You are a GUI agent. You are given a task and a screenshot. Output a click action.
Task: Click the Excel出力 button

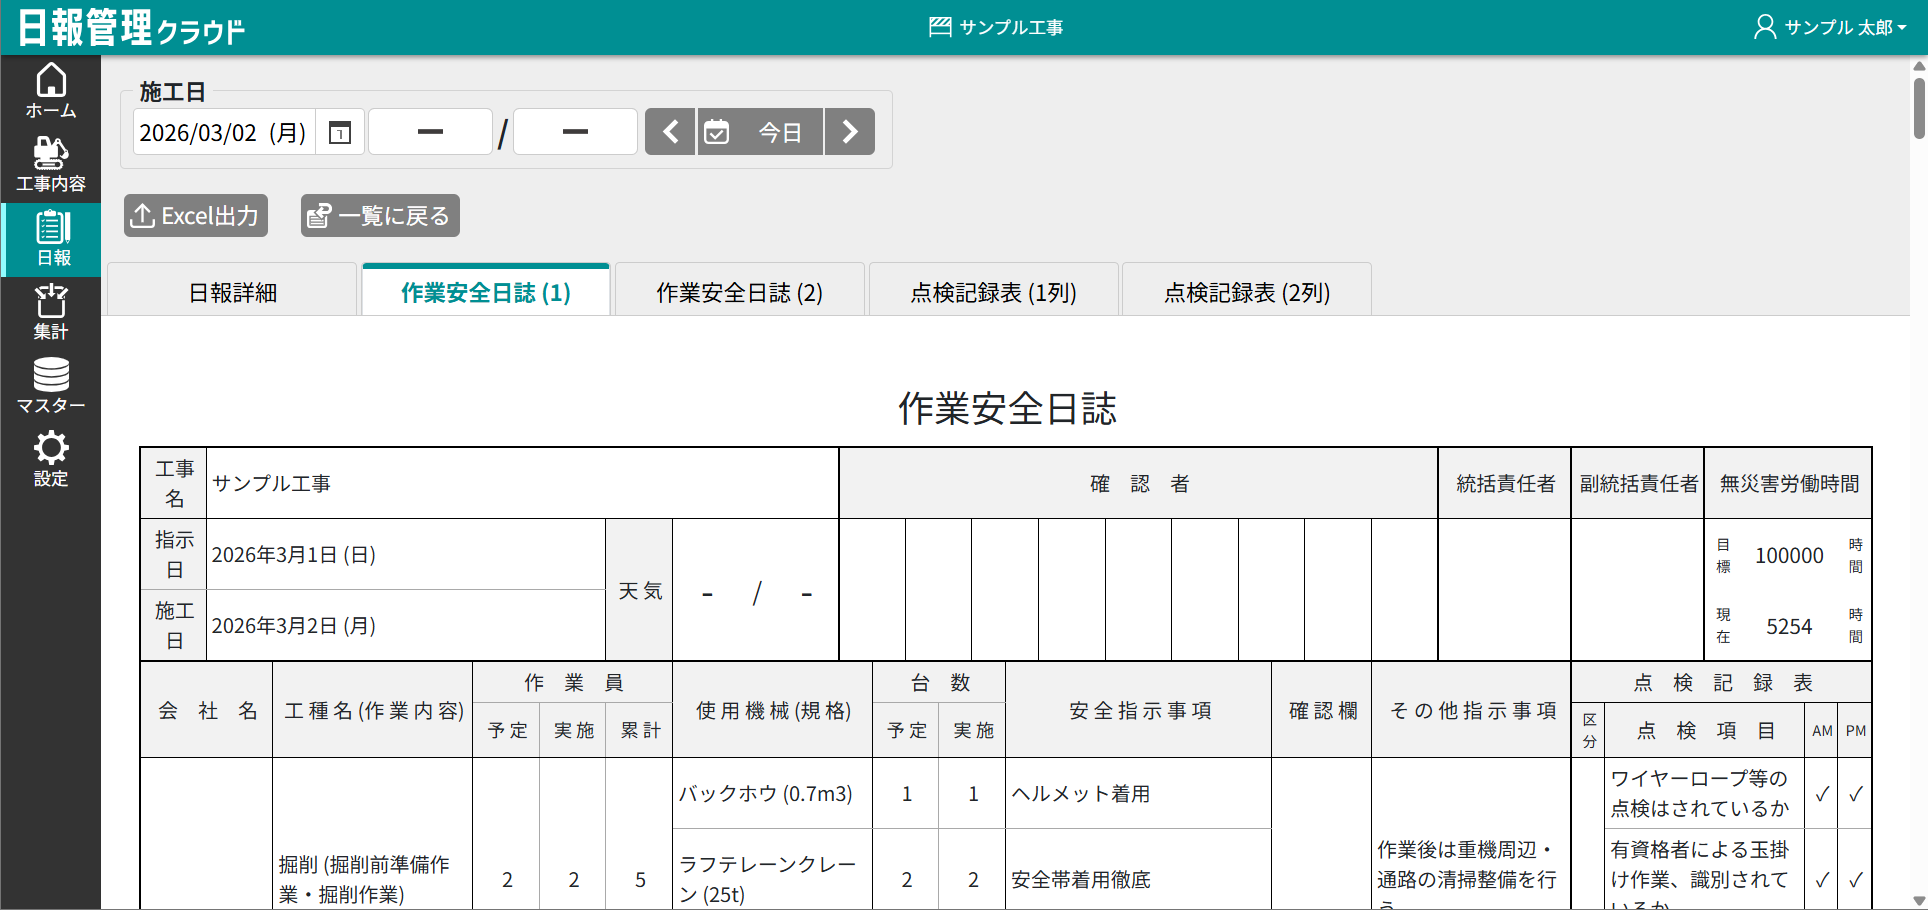(x=196, y=216)
